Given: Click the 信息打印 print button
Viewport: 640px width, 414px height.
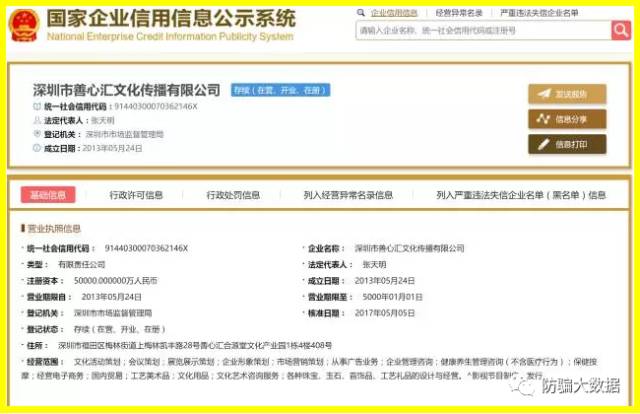Looking at the screenshot, I should tap(567, 144).
